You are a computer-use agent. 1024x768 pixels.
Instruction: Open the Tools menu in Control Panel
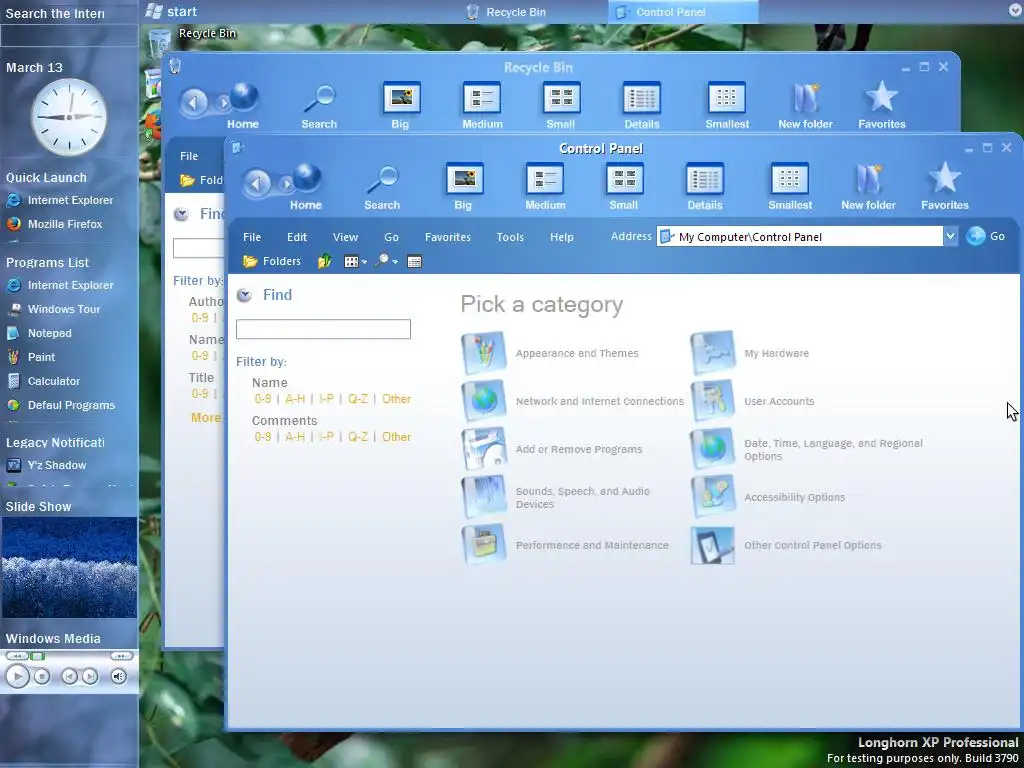coord(510,237)
